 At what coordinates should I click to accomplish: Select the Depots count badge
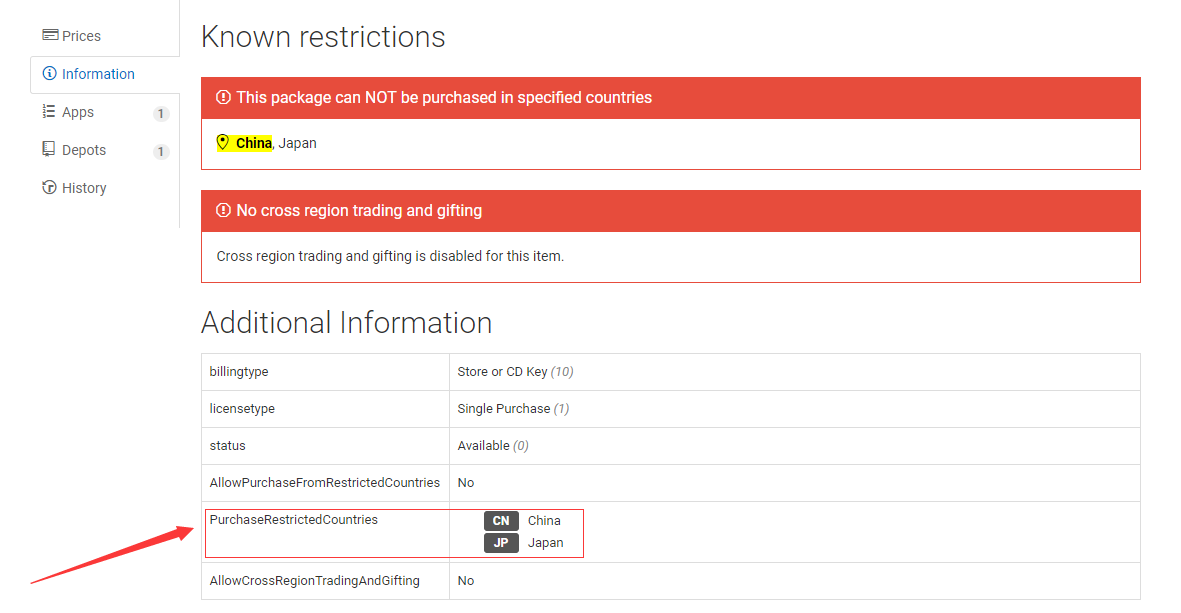point(161,152)
